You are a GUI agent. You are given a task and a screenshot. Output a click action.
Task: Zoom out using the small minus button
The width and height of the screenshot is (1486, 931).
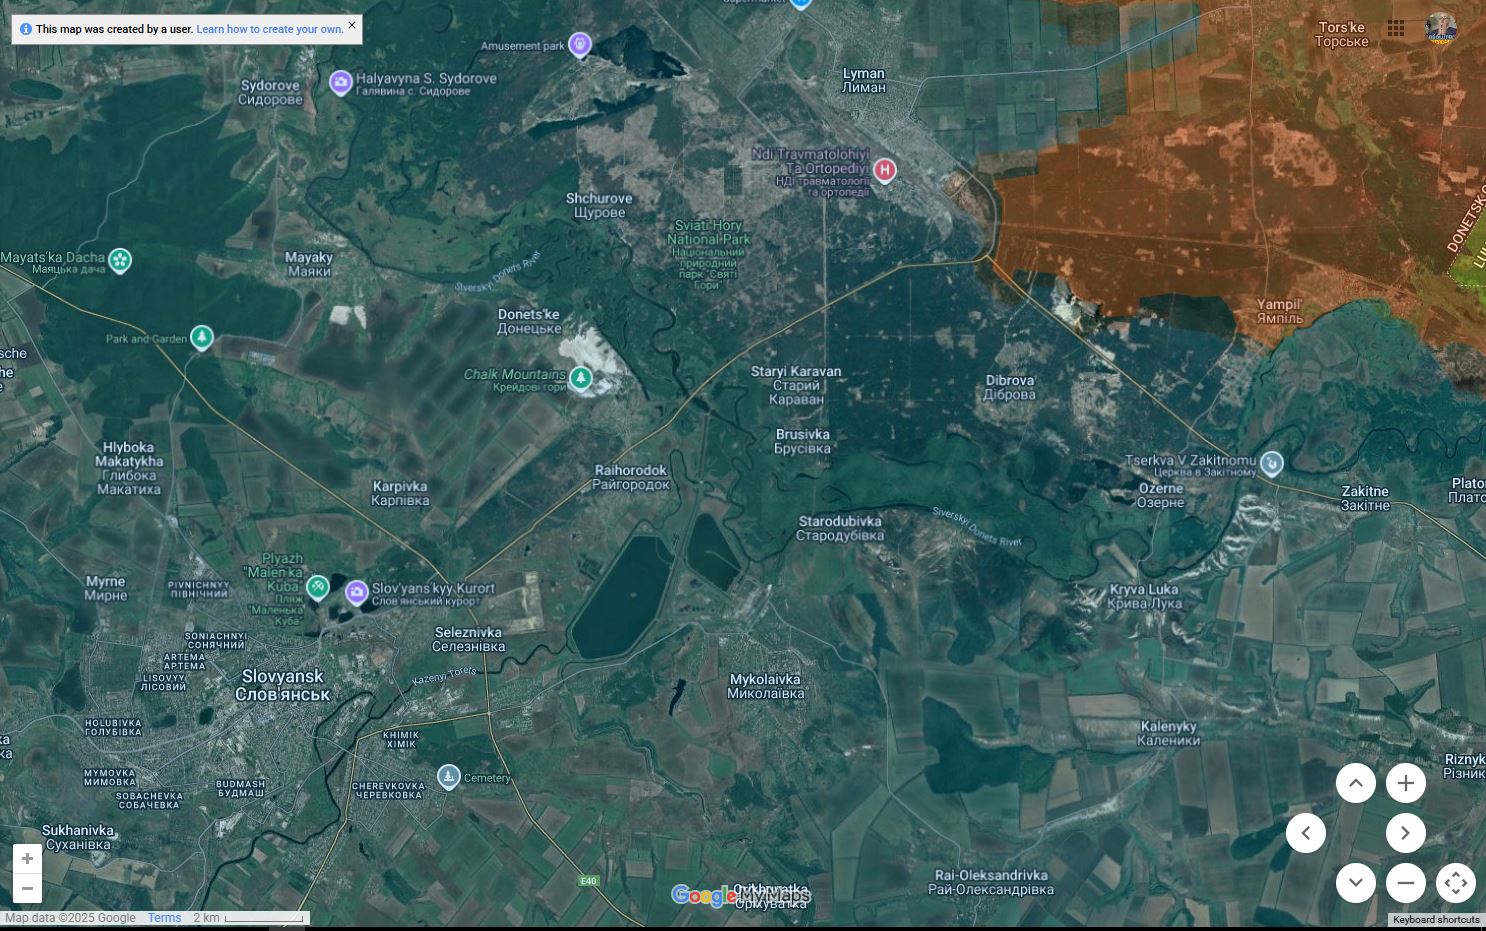pyautogui.click(x=27, y=888)
